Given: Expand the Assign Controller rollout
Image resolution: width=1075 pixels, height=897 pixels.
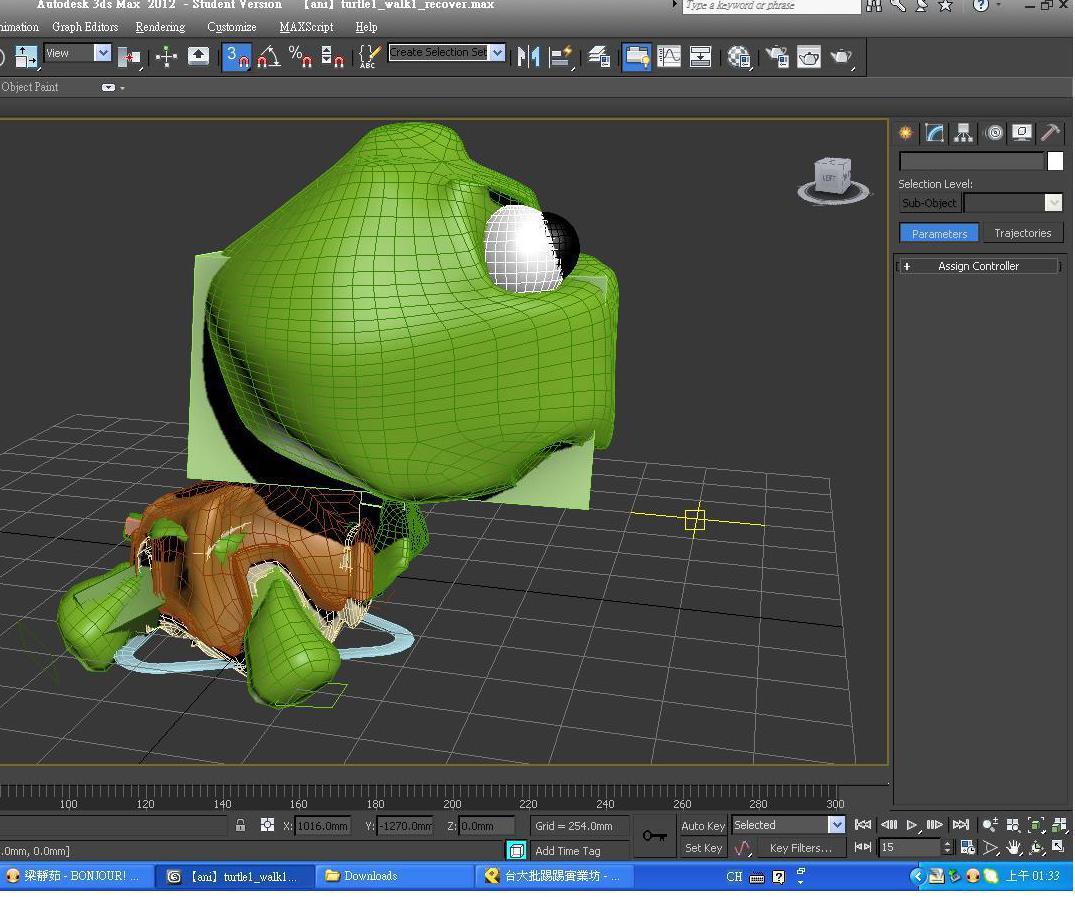Looking at the screenshot, I should tap(978, 266).
